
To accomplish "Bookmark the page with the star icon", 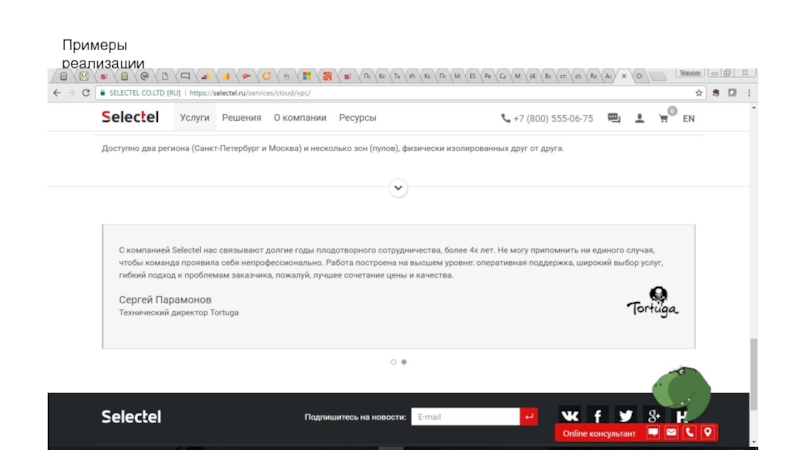I will point(698,93).
